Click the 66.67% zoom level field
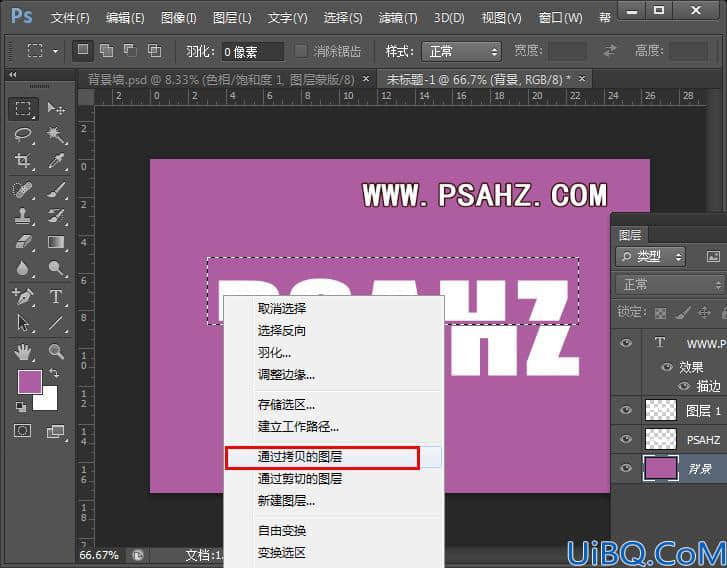The height and width of the screenshot is (568, 727). (99, 555)
